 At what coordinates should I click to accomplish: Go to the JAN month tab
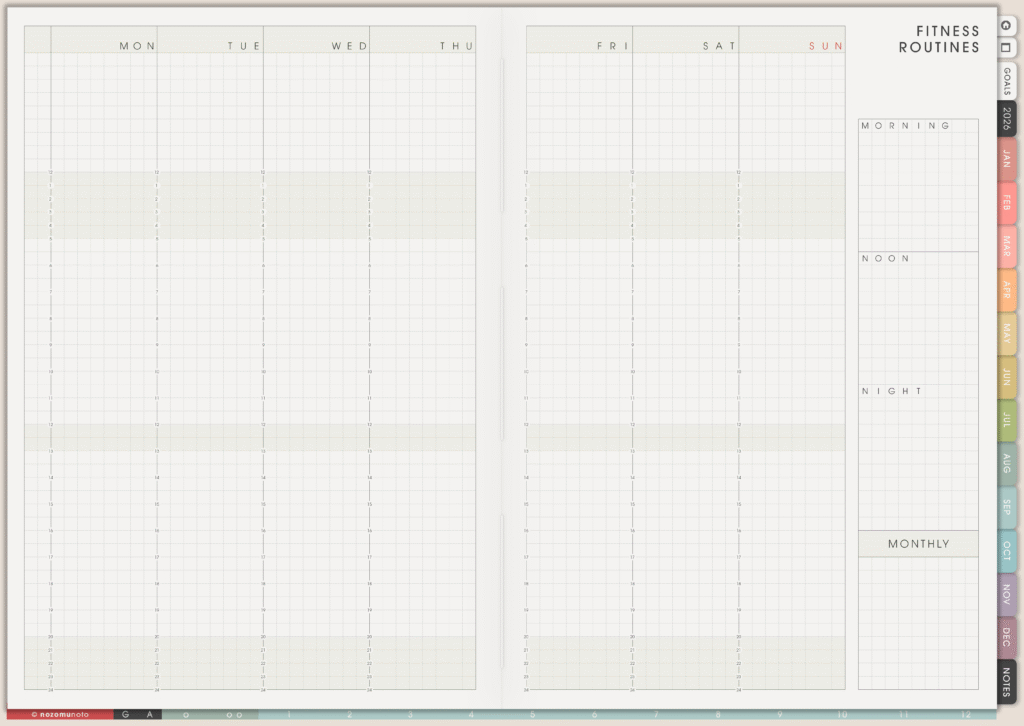[x=1007, y=159]
